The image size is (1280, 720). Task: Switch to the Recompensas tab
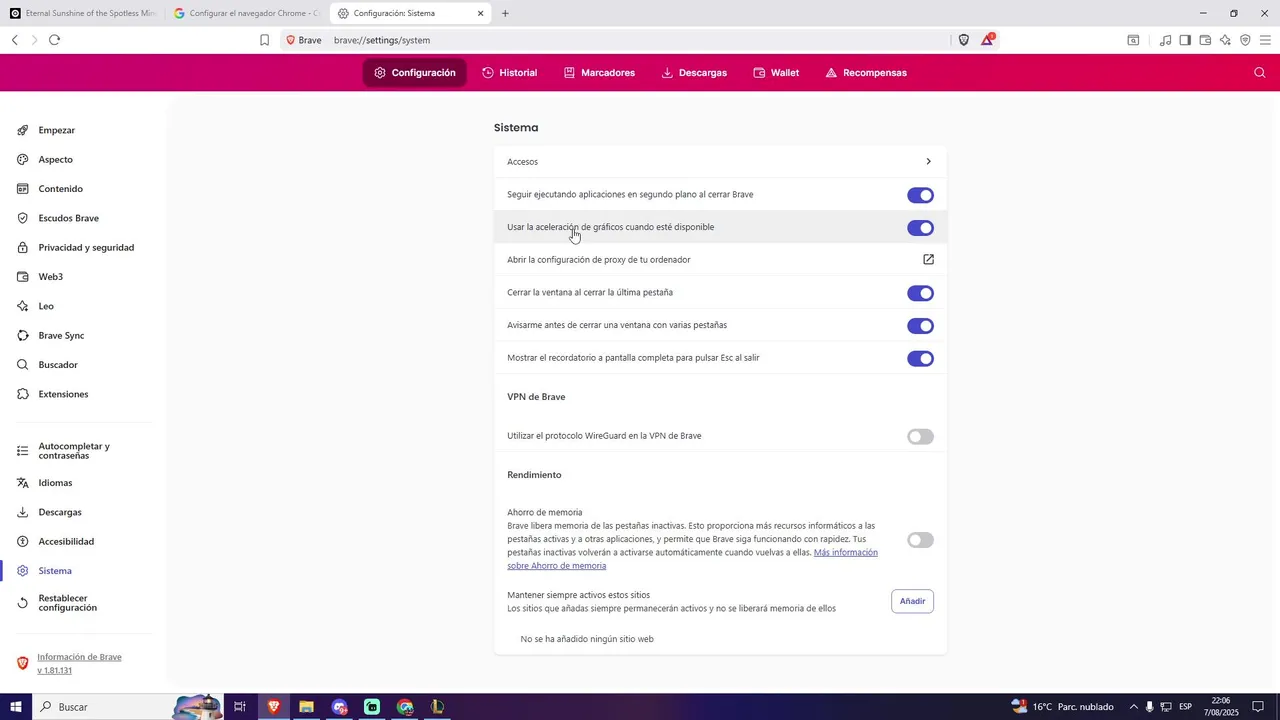click(866, 73)
